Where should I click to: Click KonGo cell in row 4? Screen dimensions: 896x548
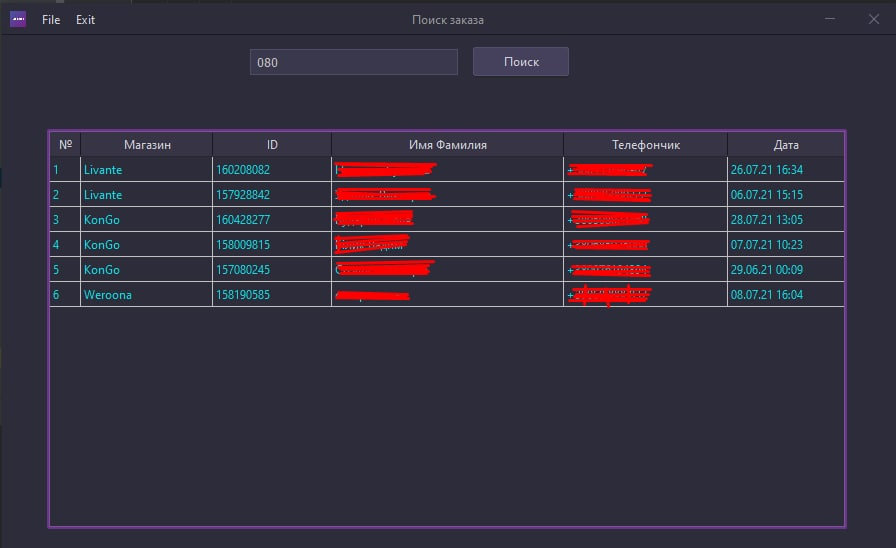click(147, 245)
